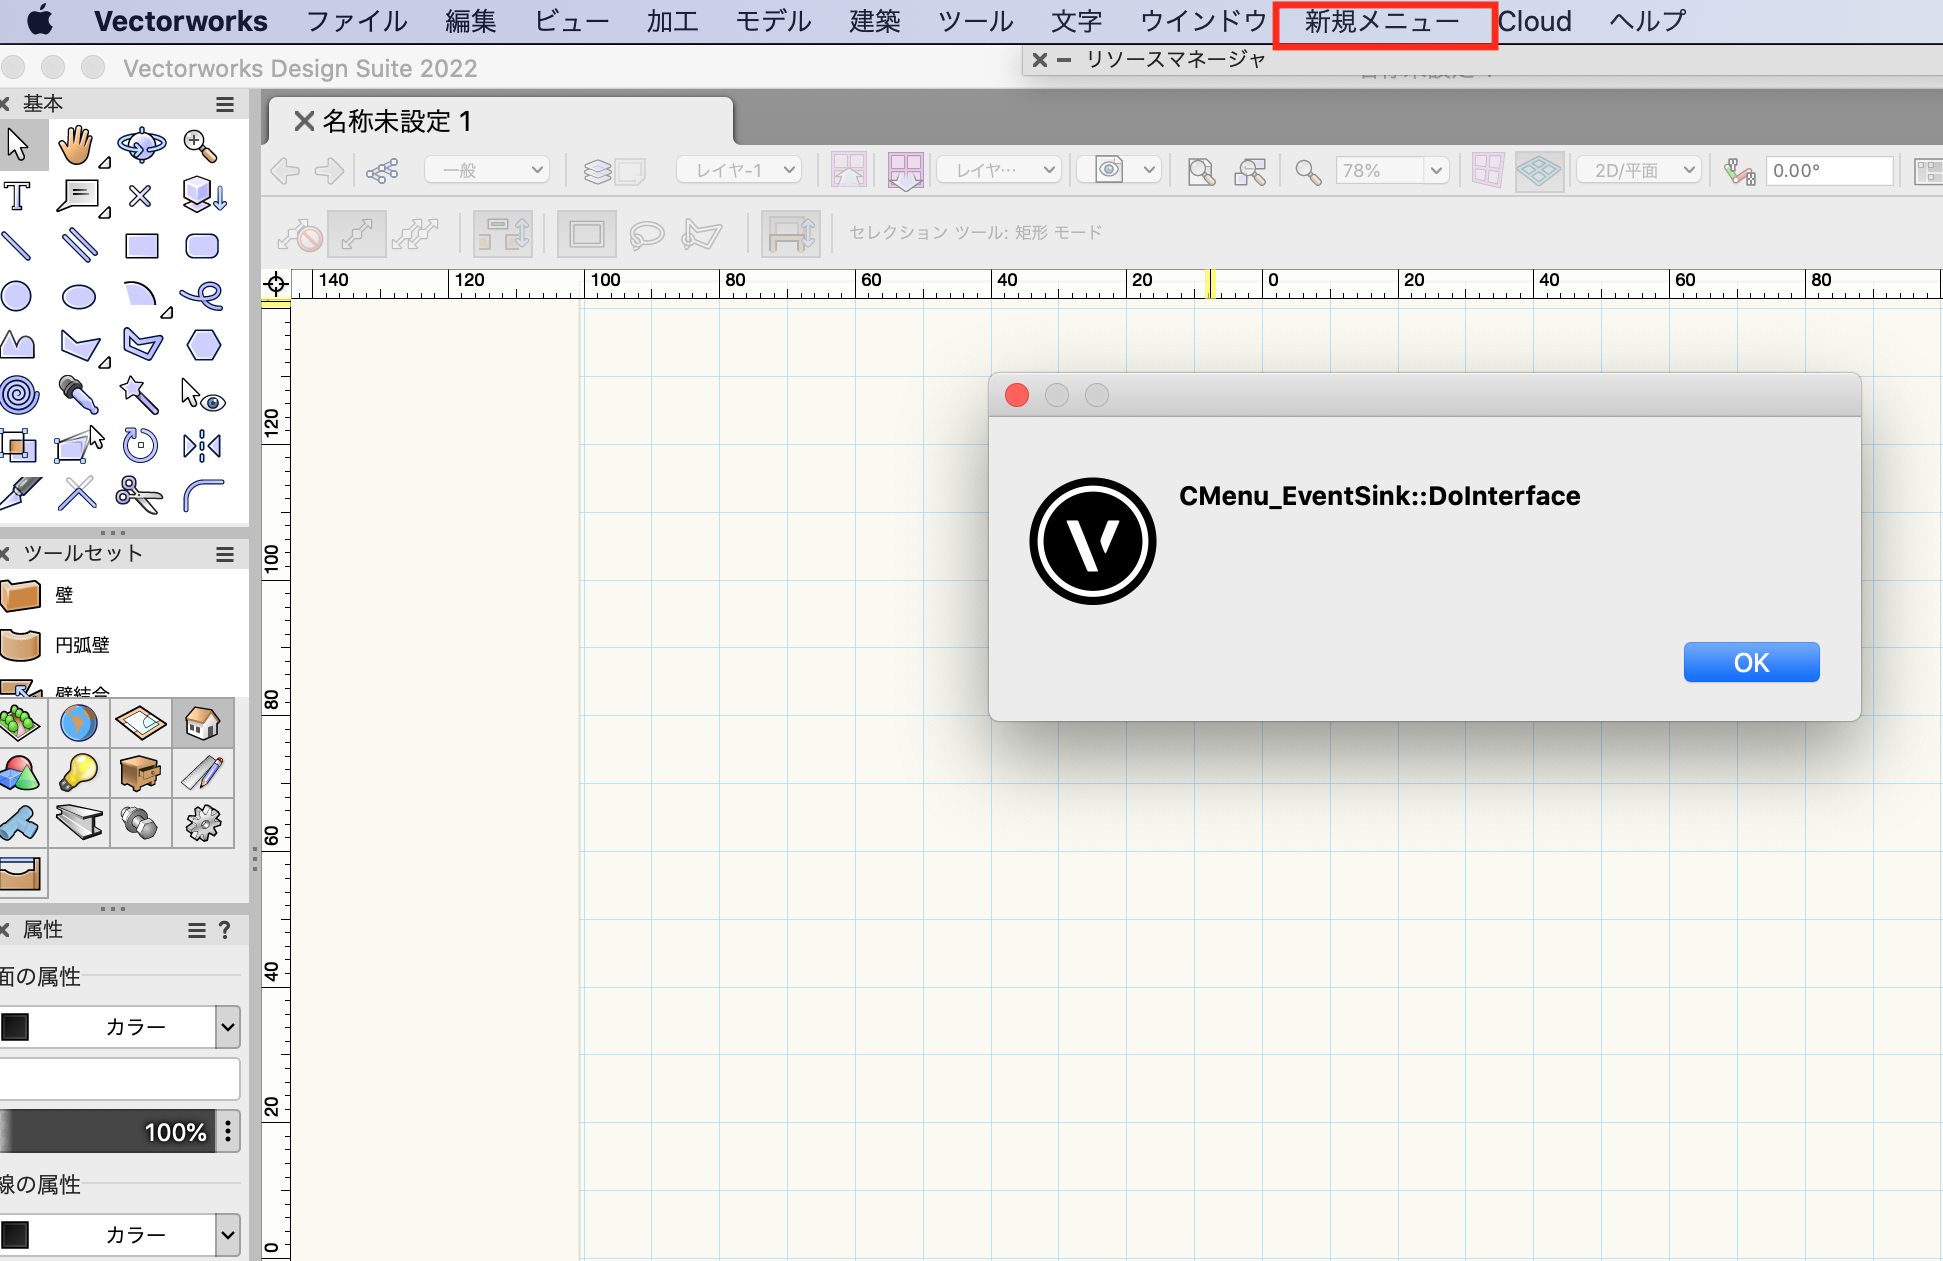Choose the Hexagon polygon tool

click(203, 345)
